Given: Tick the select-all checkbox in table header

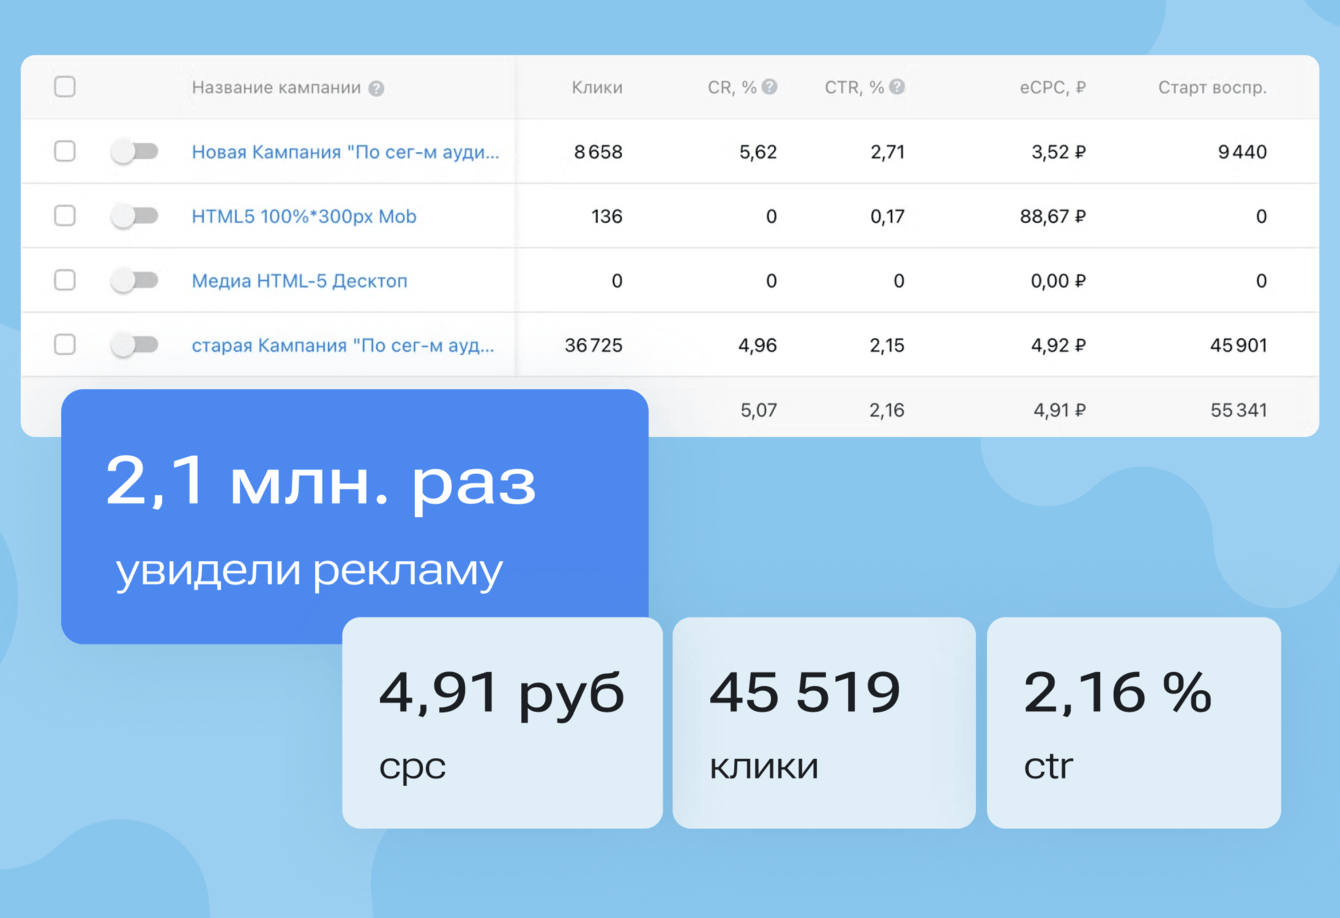Looking at the screenshot, I should pyautogui.click(x=65, y=87).
